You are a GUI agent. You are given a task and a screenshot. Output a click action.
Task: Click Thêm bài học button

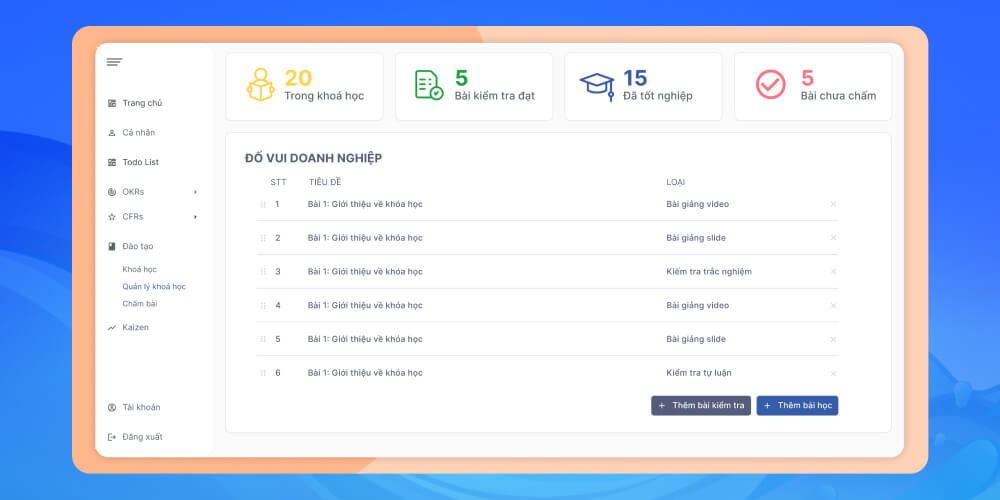[797, 406]
